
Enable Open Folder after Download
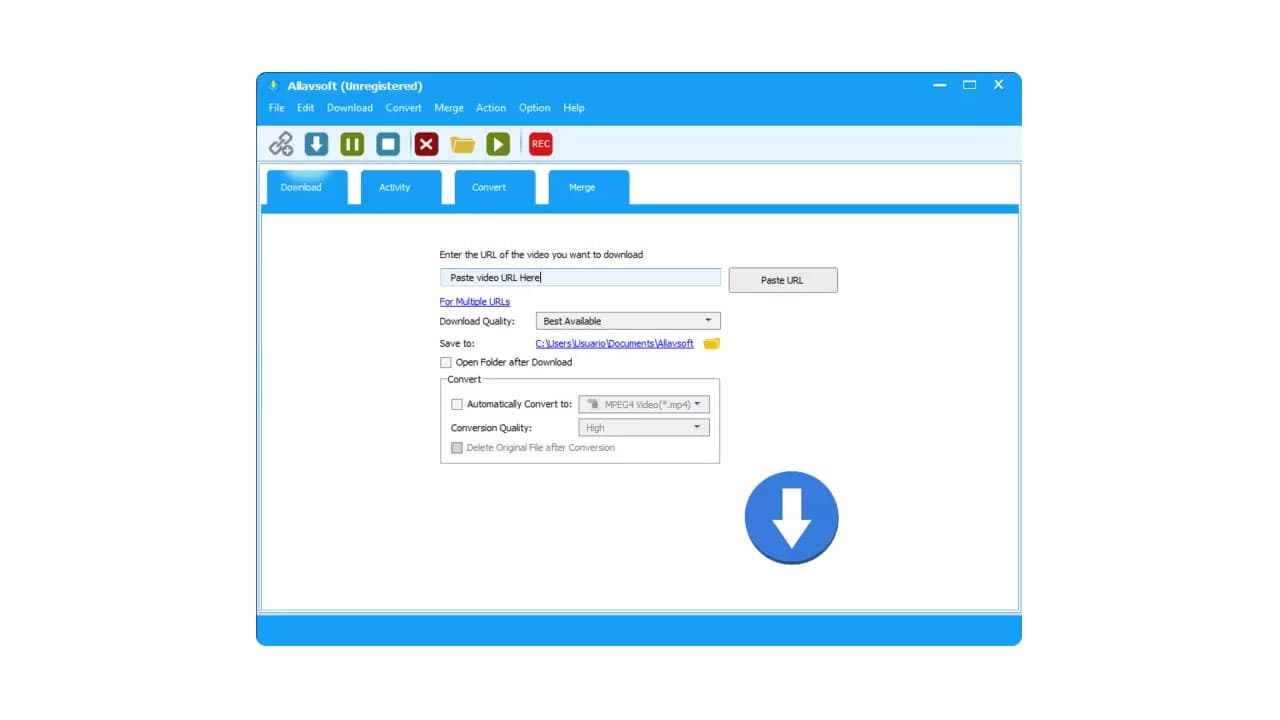pos(446,362)
